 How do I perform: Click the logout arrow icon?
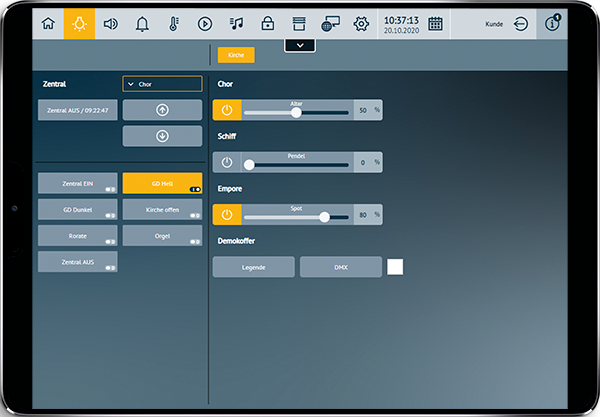(521, 24)
